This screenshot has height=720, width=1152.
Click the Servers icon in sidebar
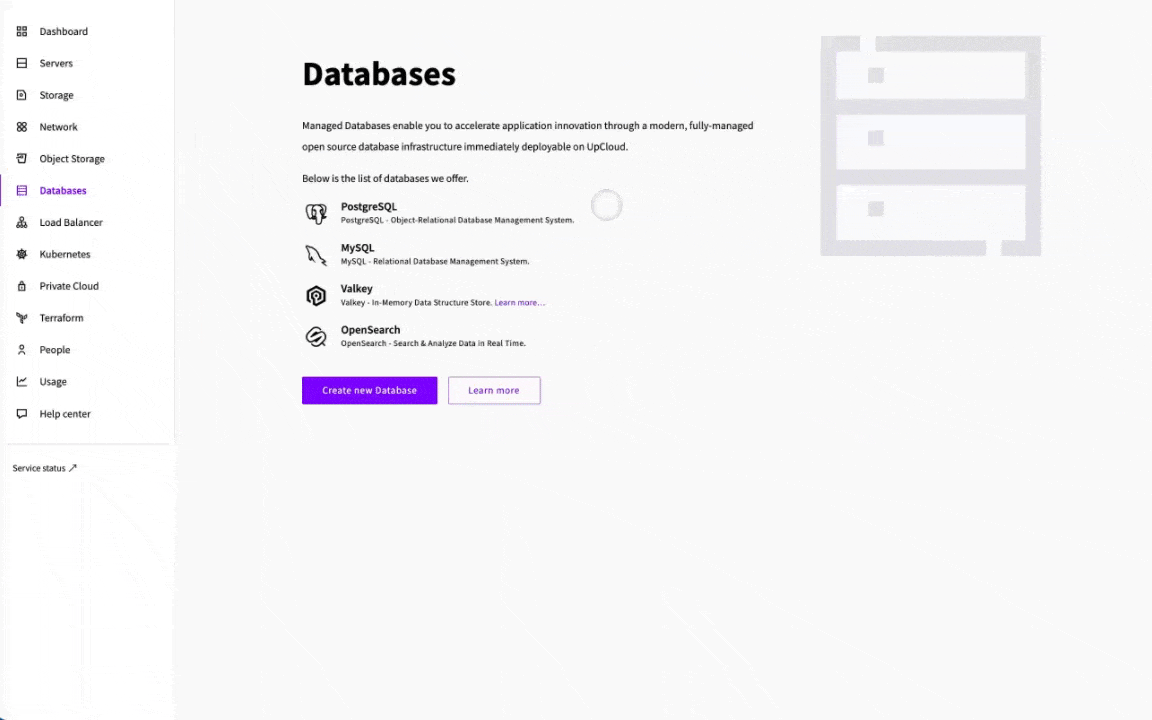(x=22, y=63)
